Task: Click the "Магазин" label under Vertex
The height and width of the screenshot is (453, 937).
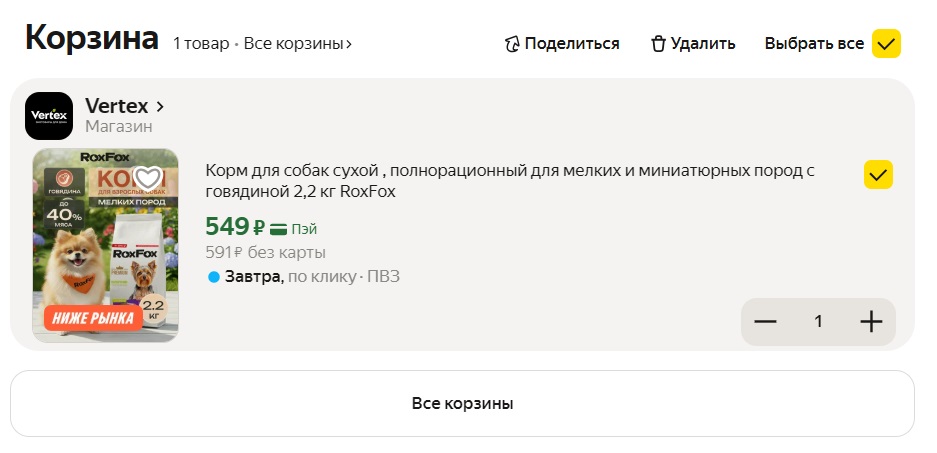Action: coord(119,127)
